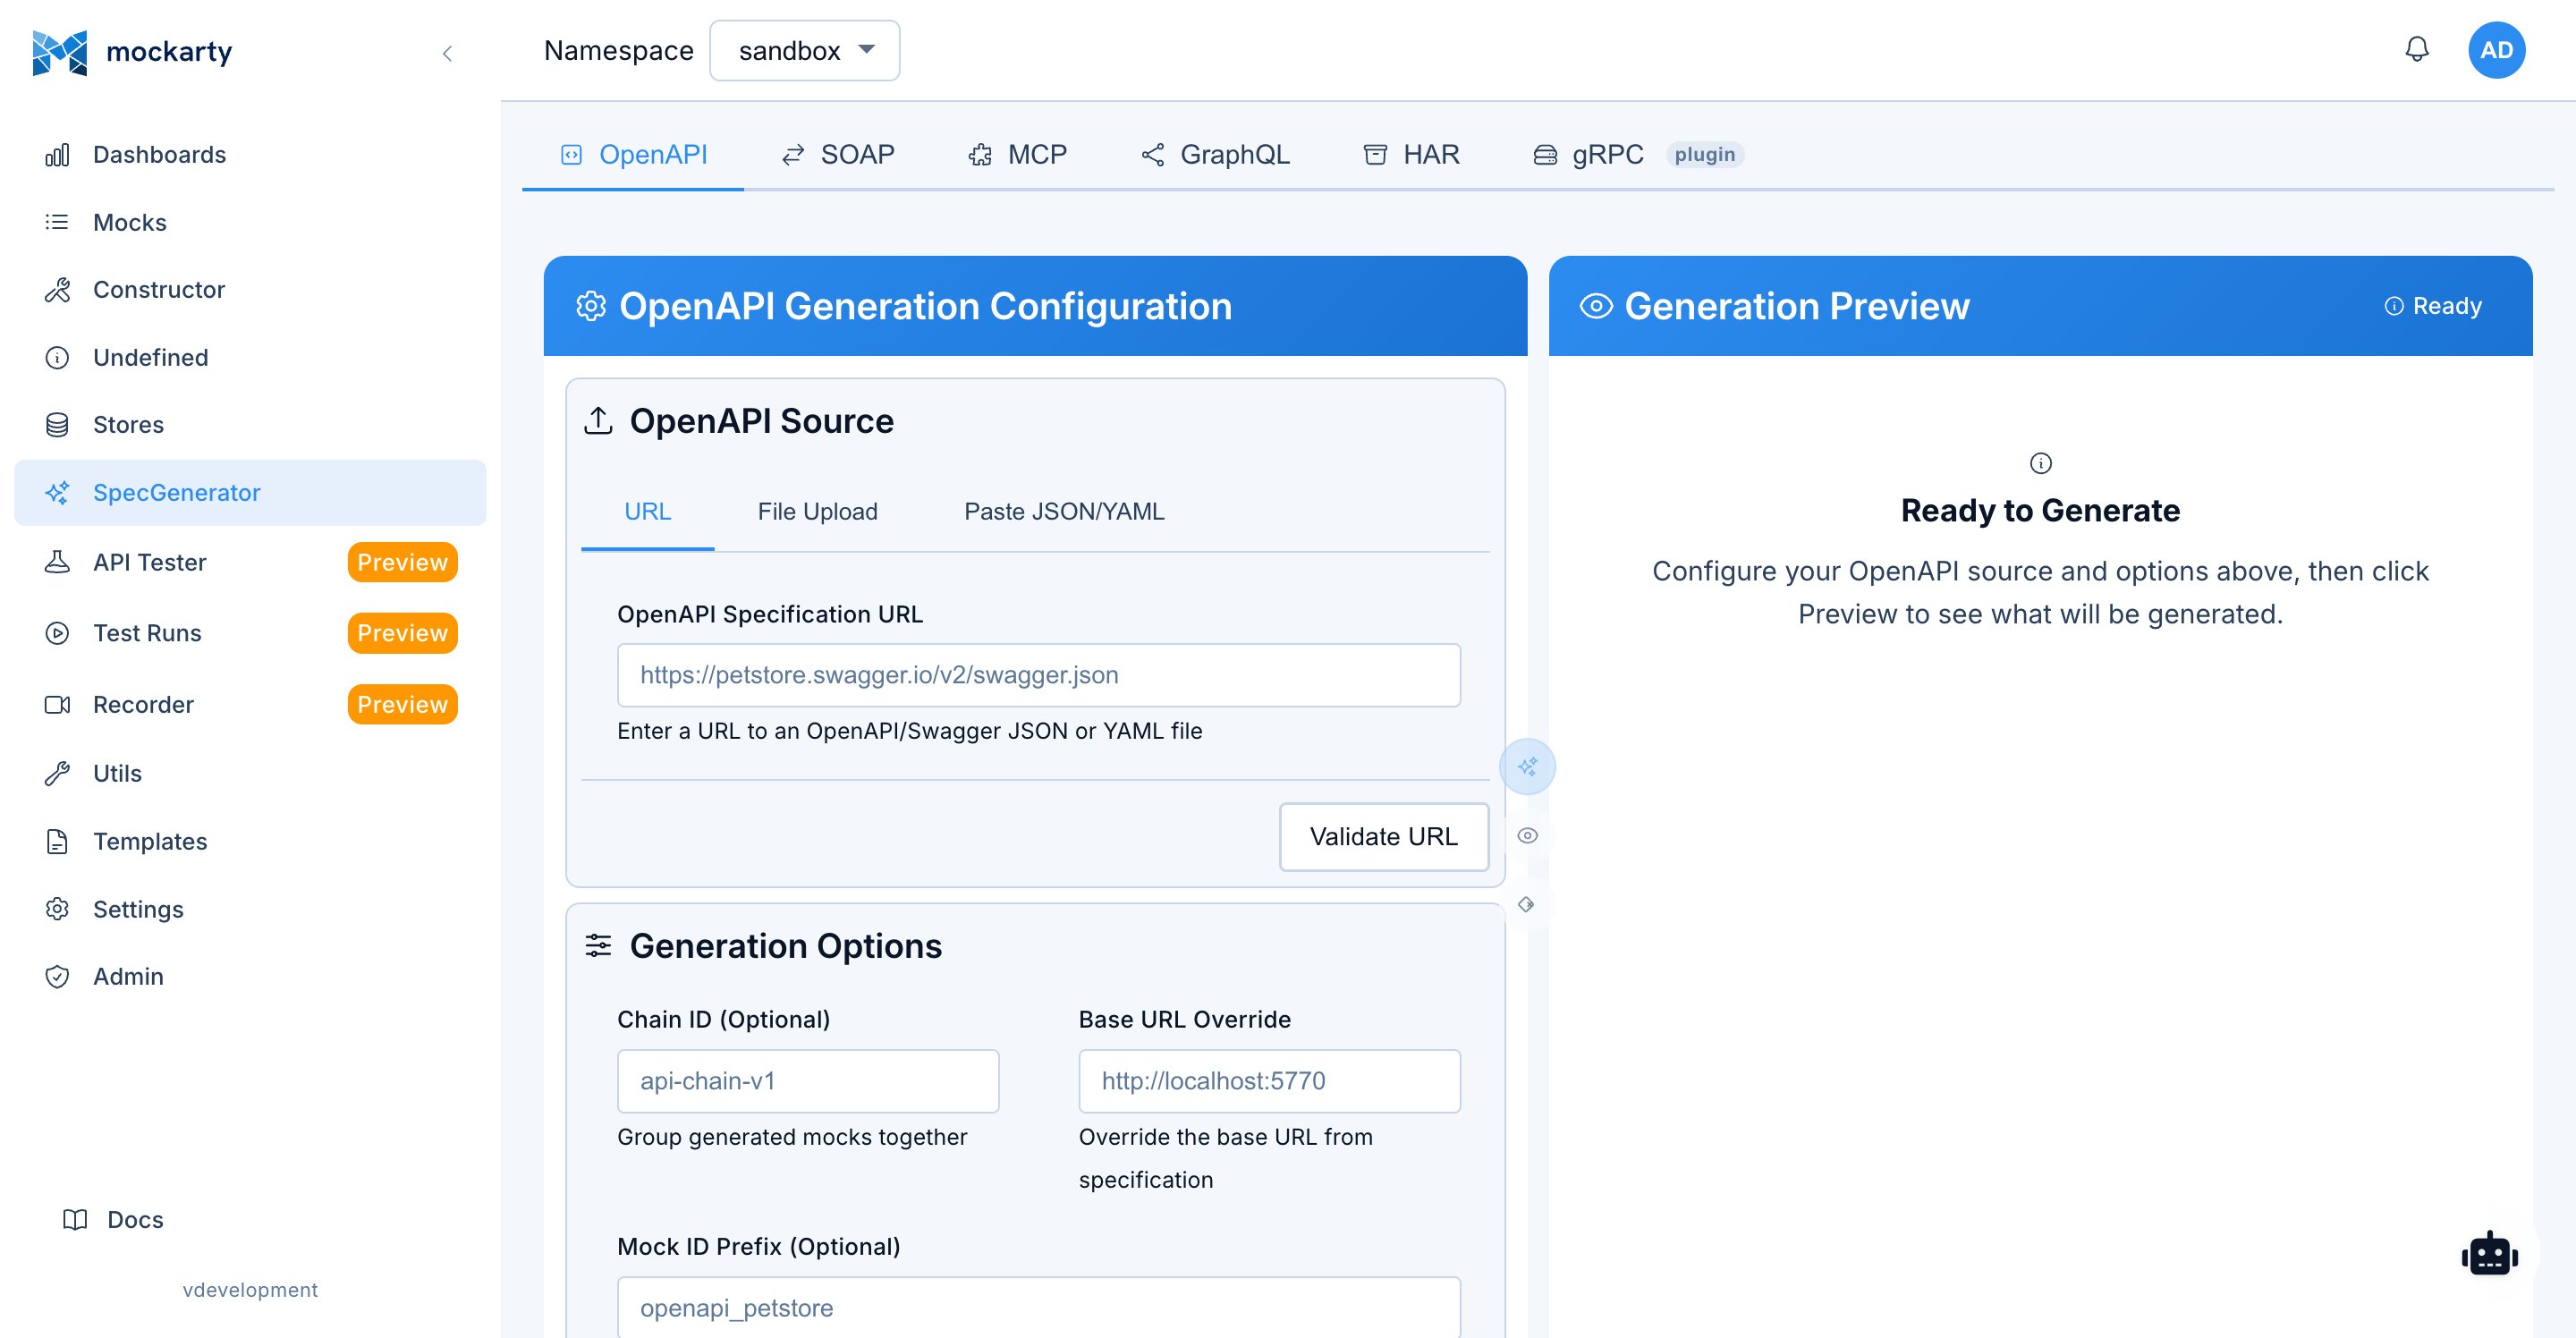Click the API Tester flask icon
The image size is (2576, 1338).
57,562
